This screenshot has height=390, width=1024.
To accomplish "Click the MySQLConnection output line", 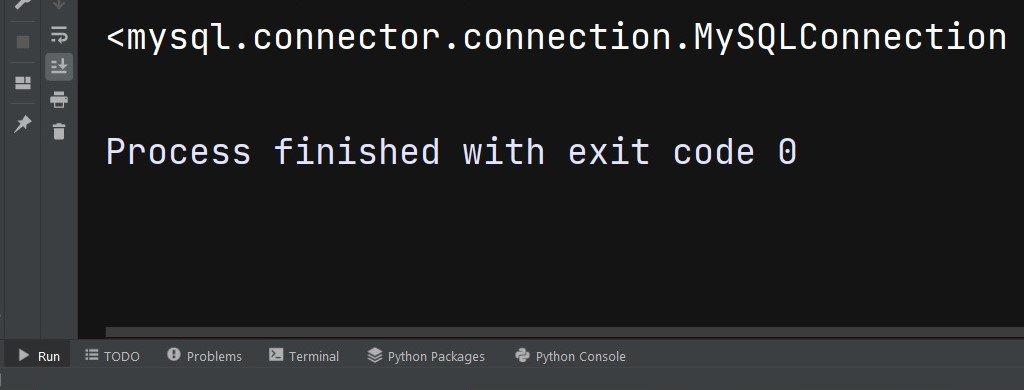I will pyautogui.click(x=556, y=38).
